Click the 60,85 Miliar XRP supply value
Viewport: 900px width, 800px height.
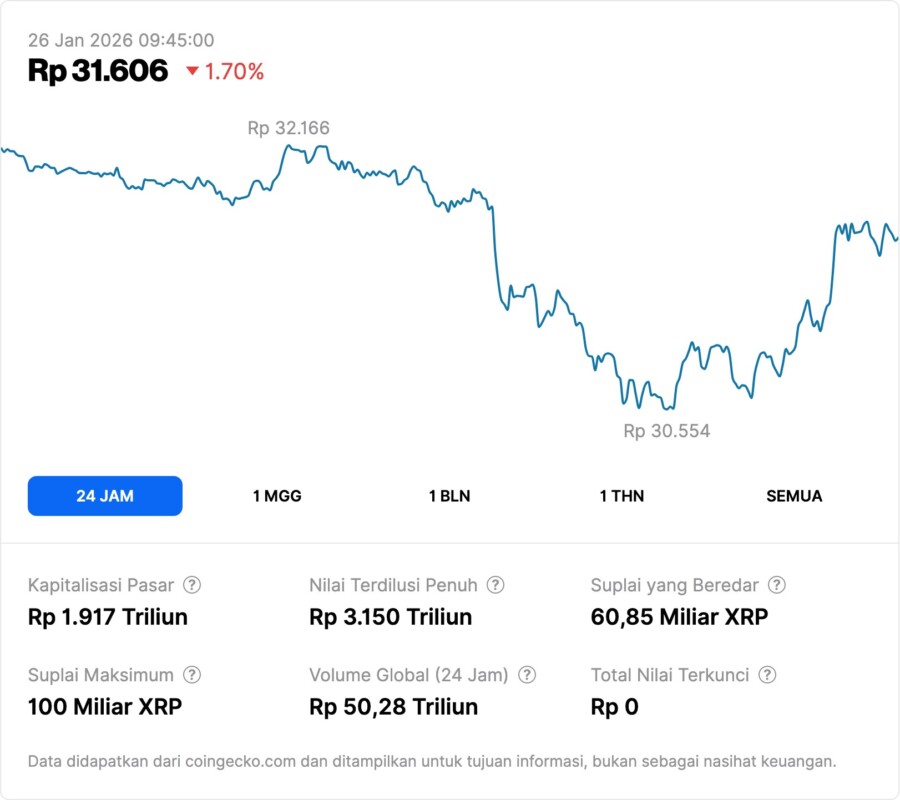(679, 617)
